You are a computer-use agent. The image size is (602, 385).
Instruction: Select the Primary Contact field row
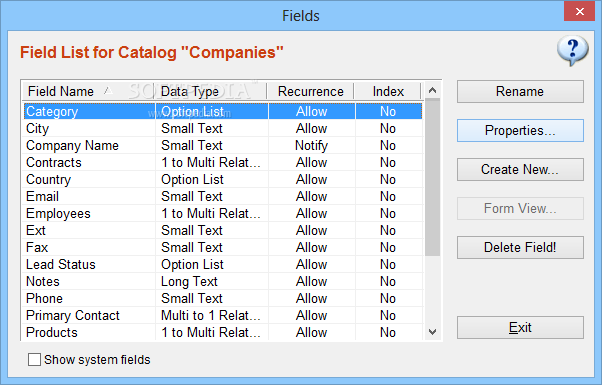223,316
